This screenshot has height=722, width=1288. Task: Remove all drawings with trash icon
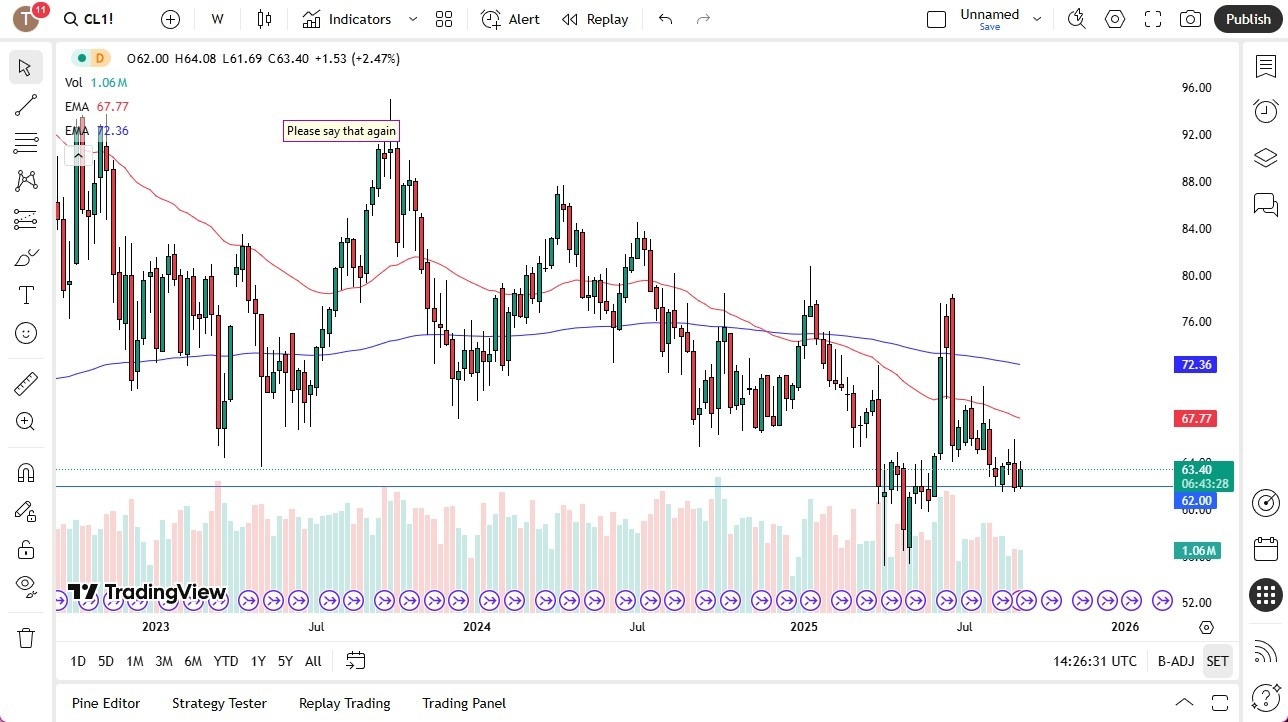(x=26, y=637)
